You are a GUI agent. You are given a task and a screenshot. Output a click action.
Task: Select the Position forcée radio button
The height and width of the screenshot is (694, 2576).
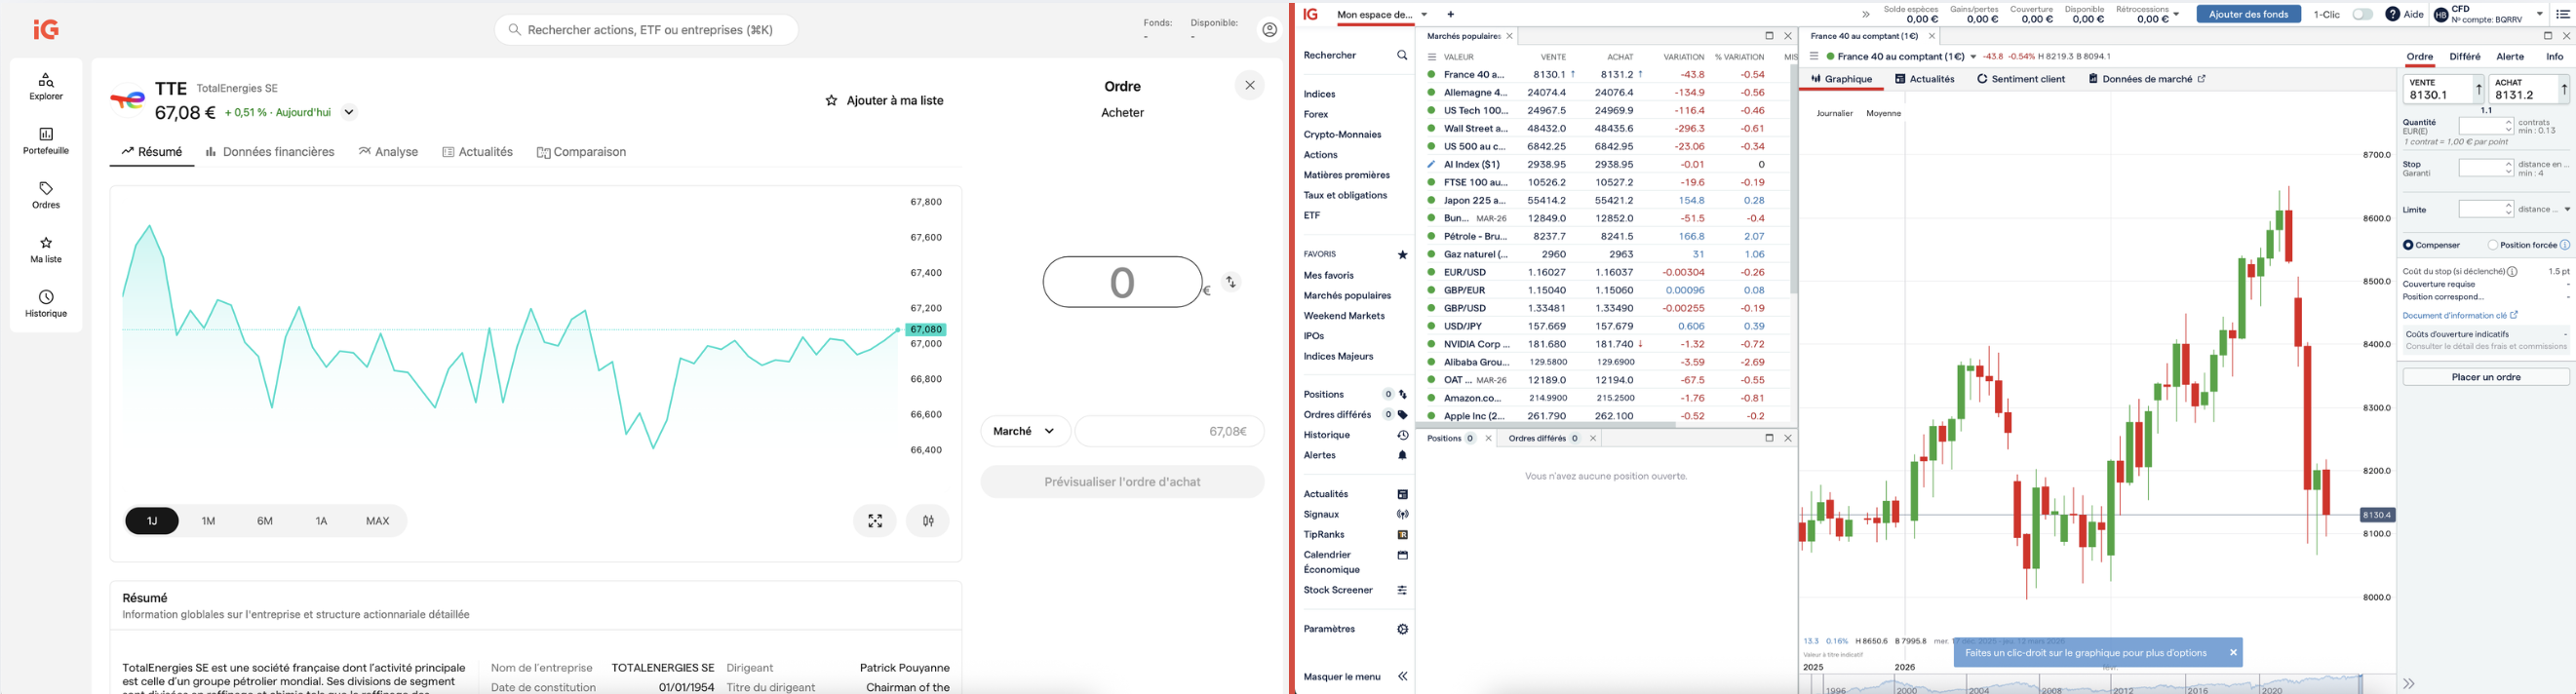click(x=2493, y=245)
